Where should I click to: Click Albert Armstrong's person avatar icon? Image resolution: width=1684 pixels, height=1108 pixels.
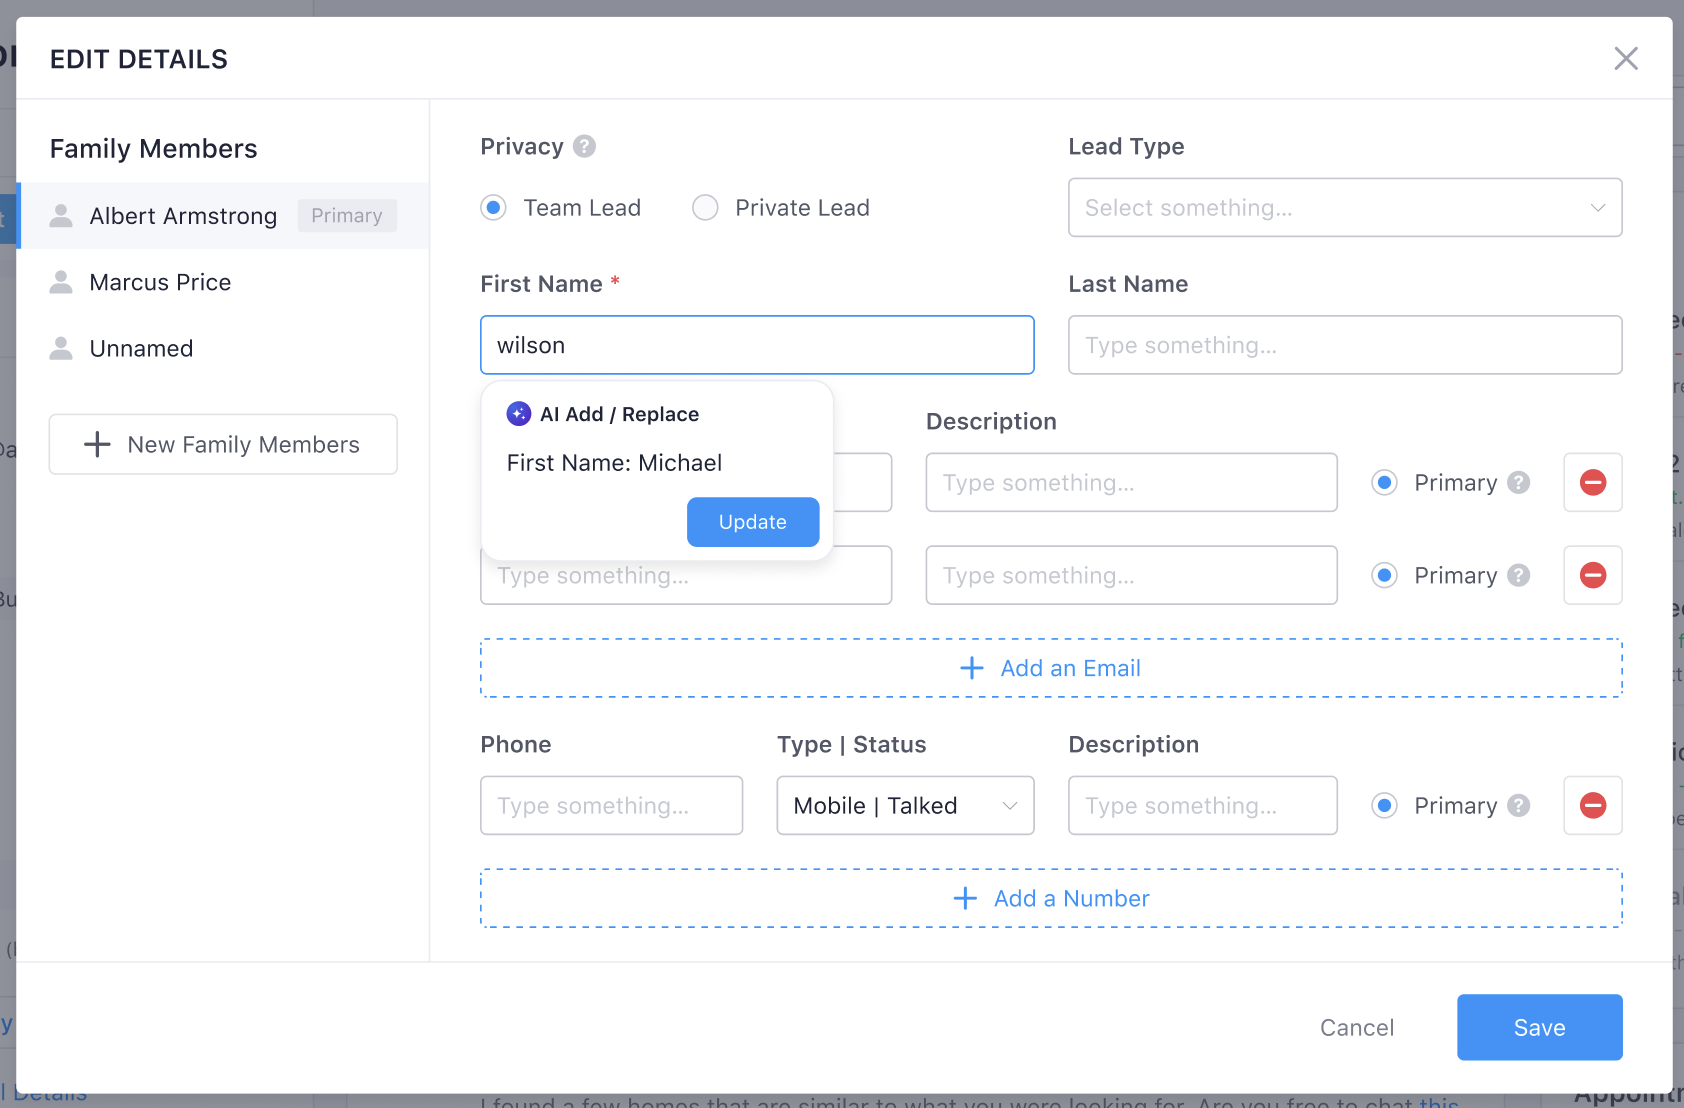61,216
